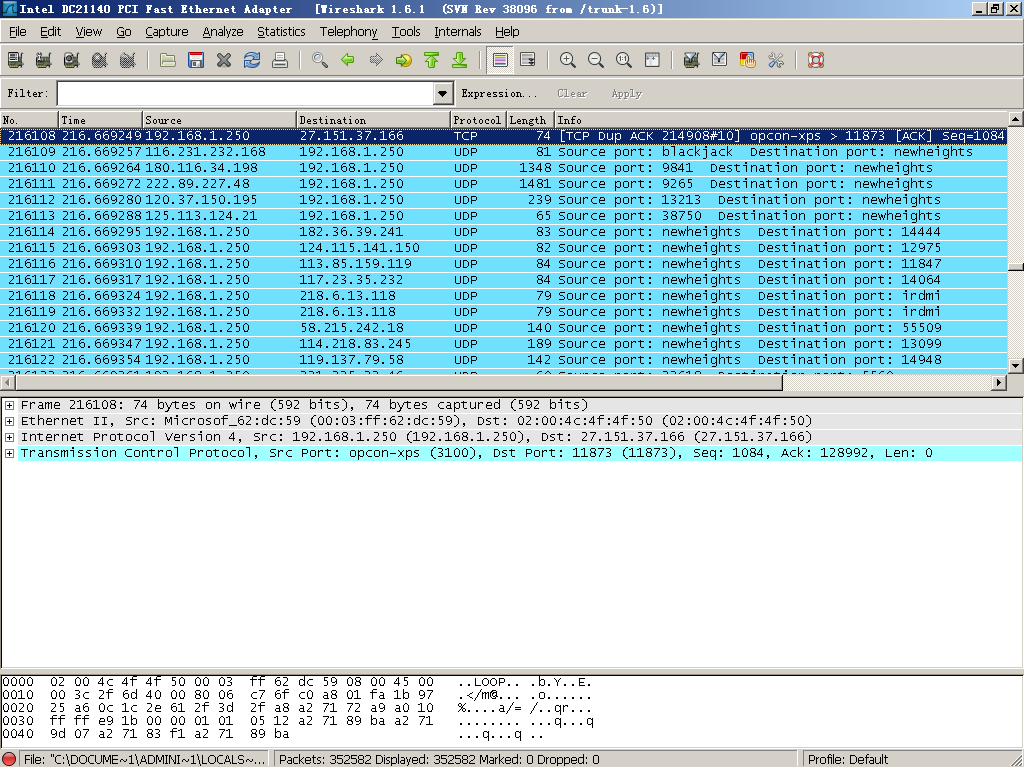The width and height of the screenshot is (1024, 768).
Task: Open a capture file
Action: [x=168, y=60]
